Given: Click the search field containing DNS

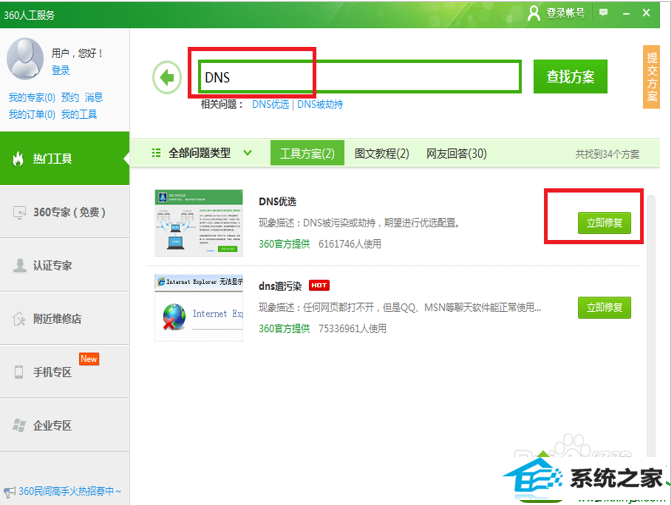Looking at the screenshot, I should coord(359,77).
